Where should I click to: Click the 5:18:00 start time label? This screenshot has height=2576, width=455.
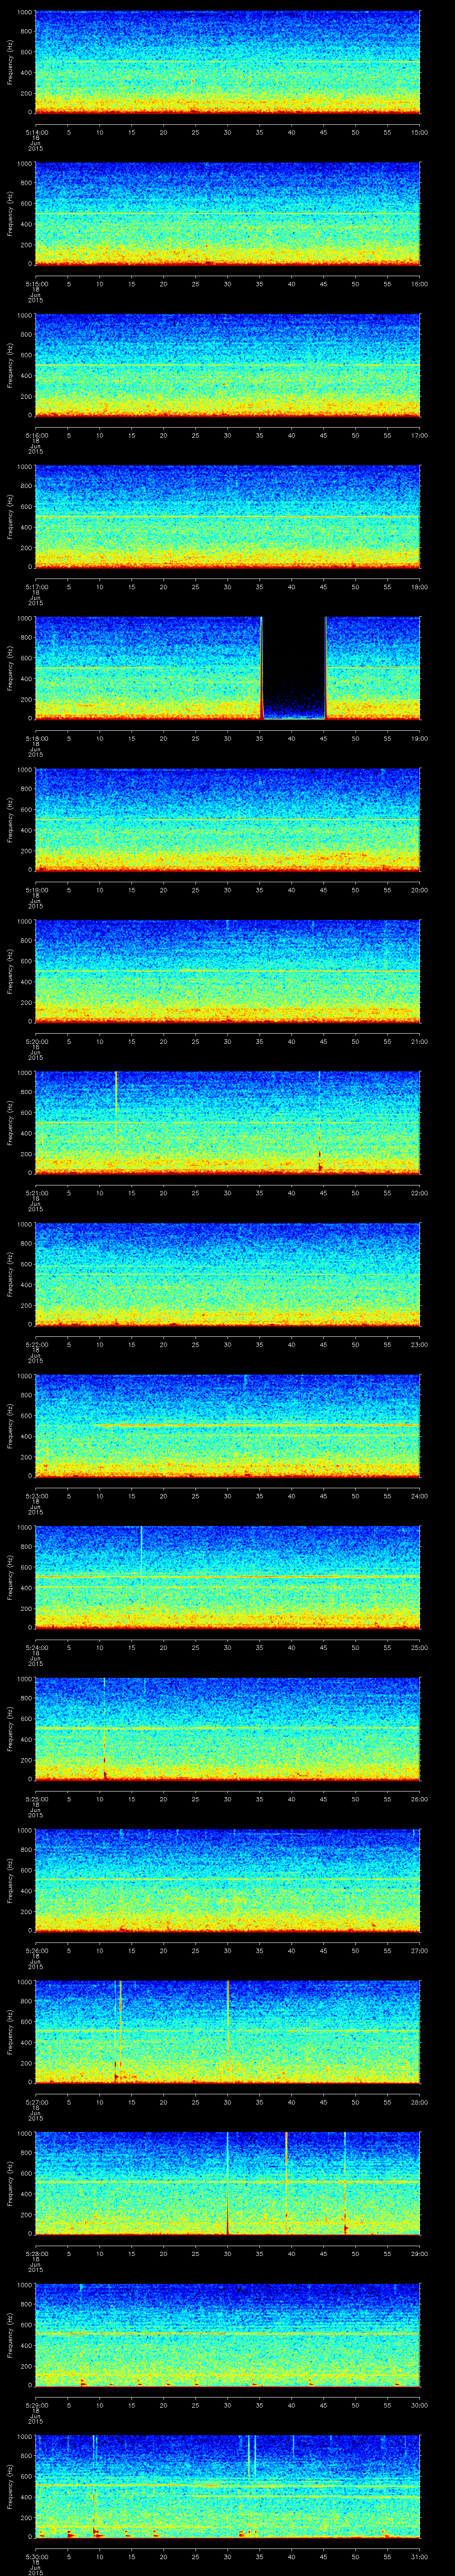tap(36, 738)
